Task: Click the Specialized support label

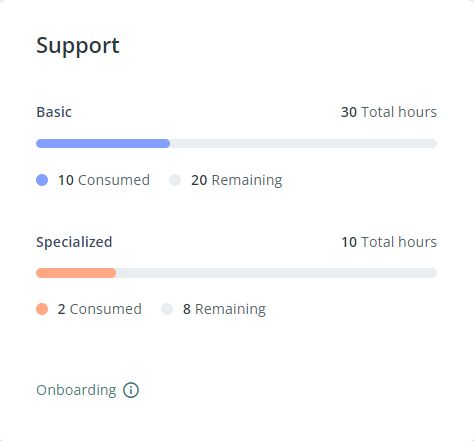Action: point(74,242)
